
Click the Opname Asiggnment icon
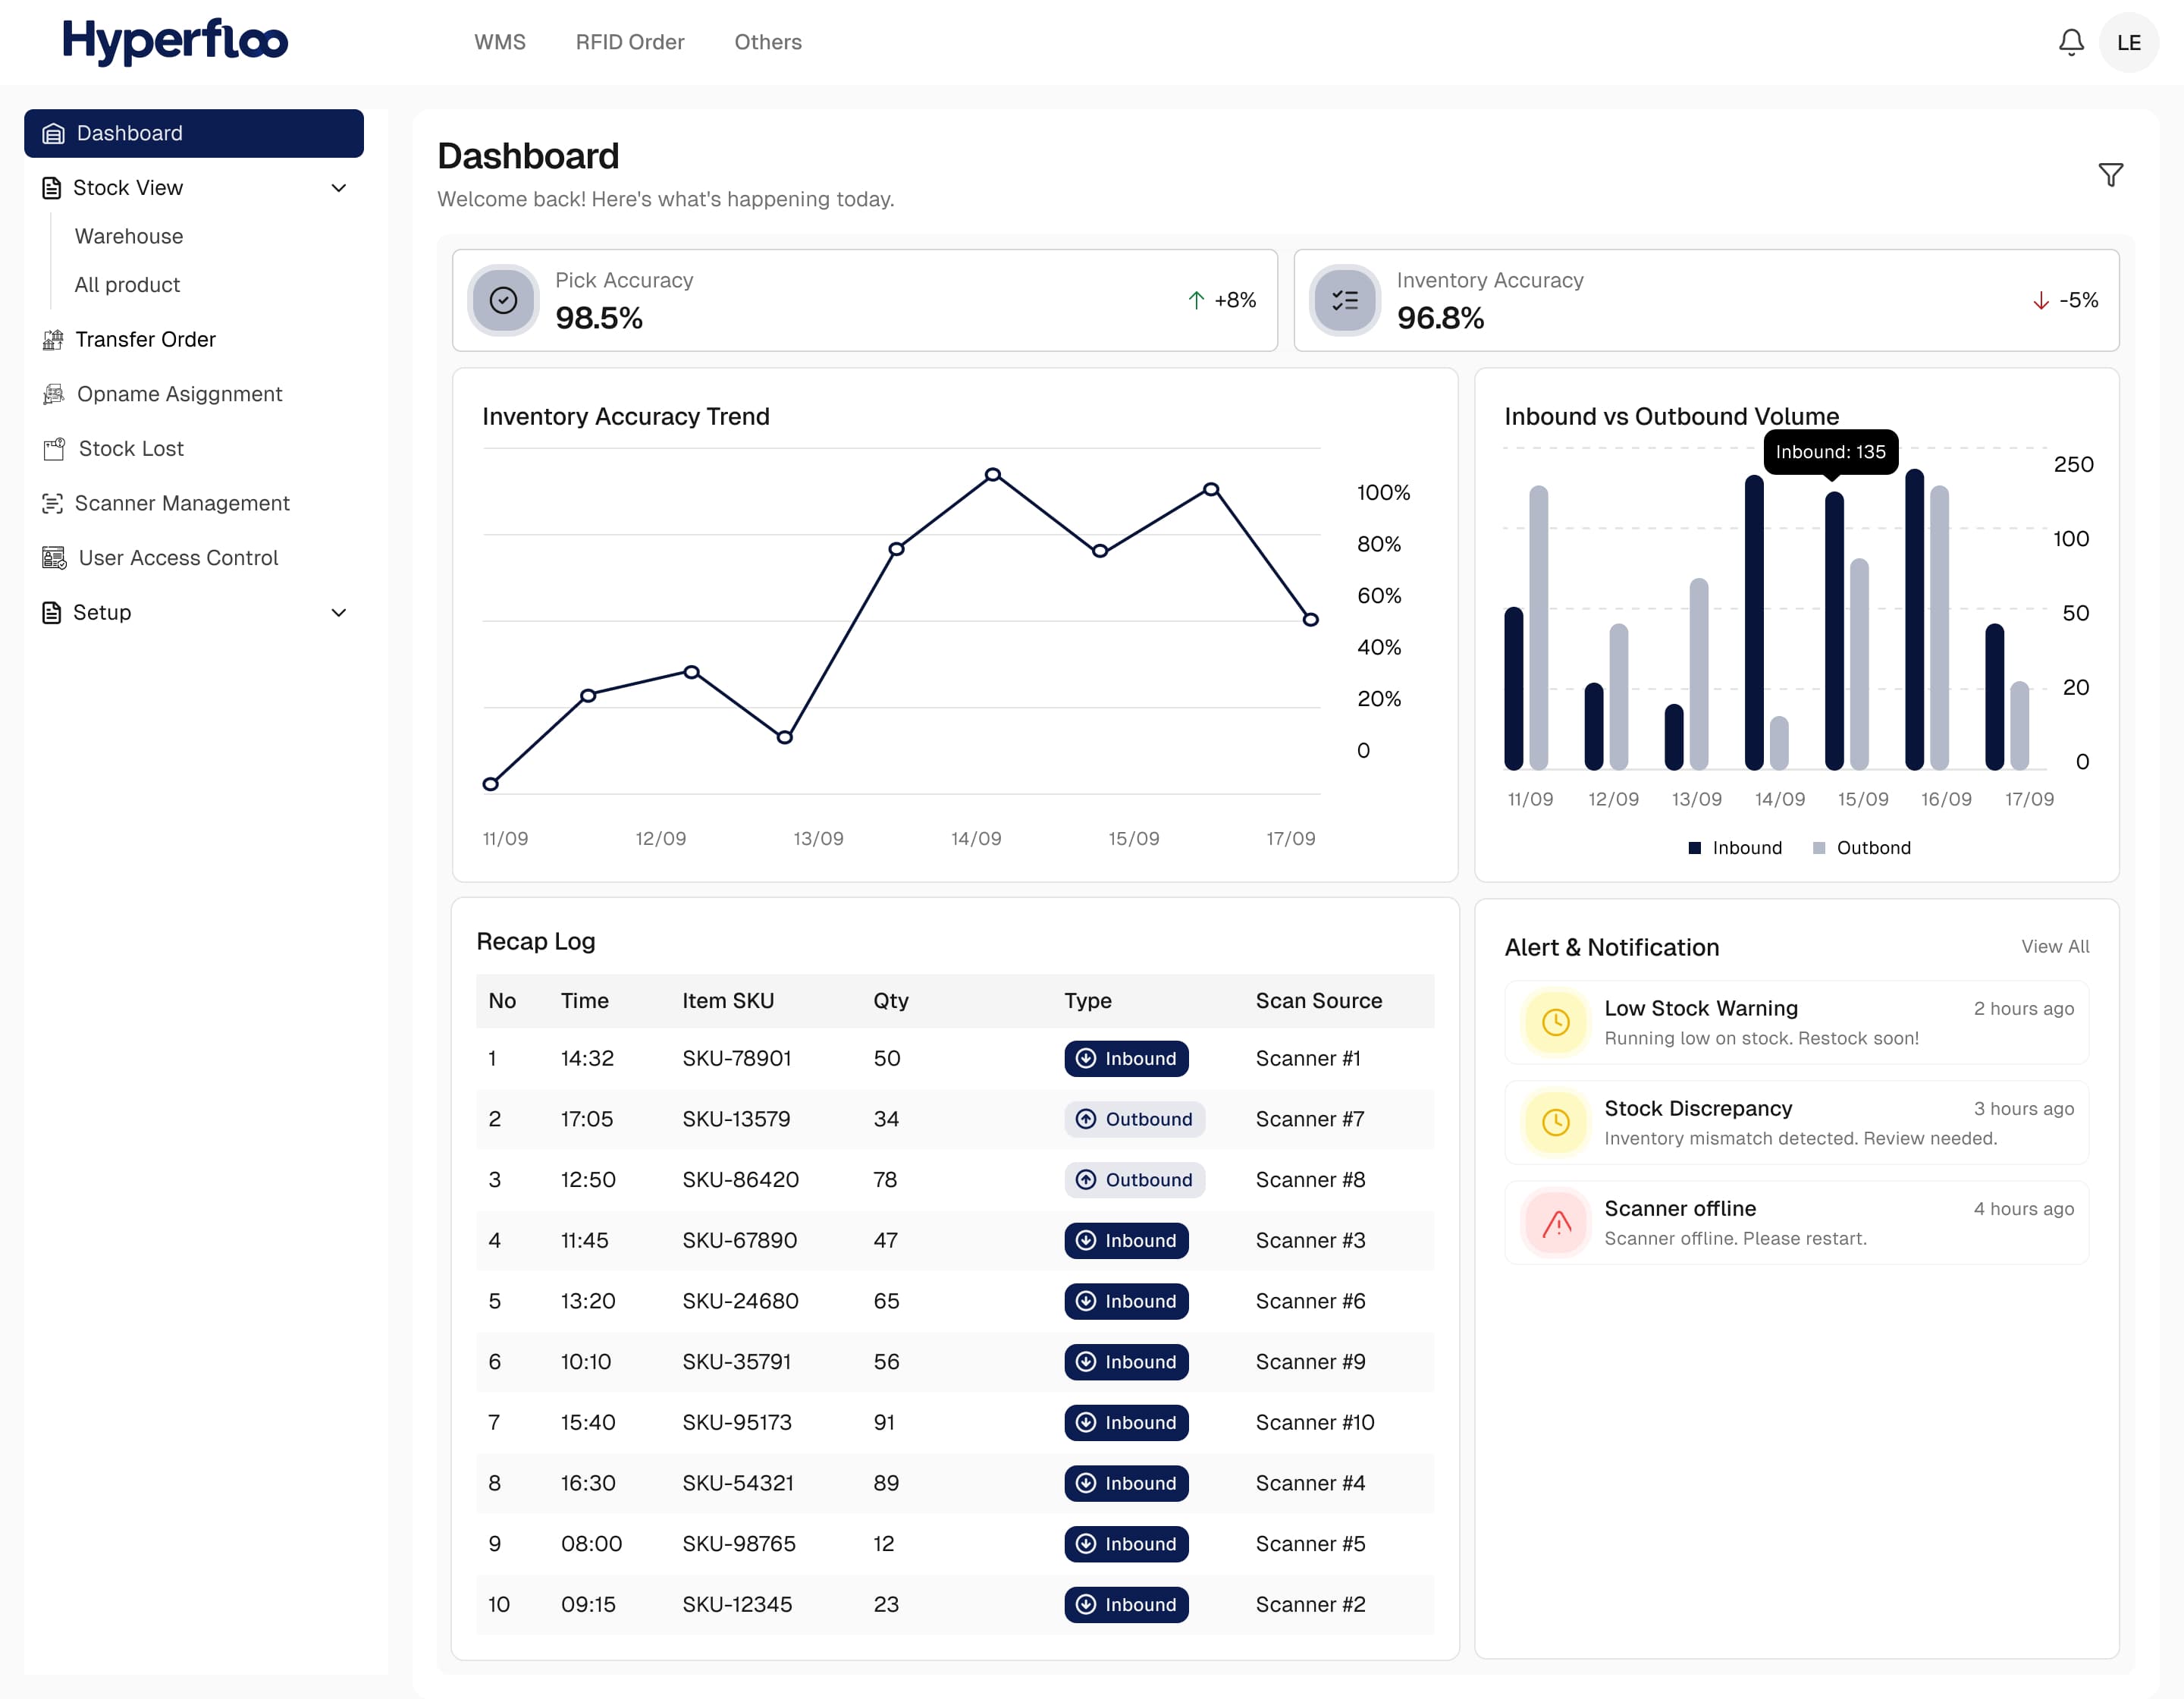click(x=53, y=394)
